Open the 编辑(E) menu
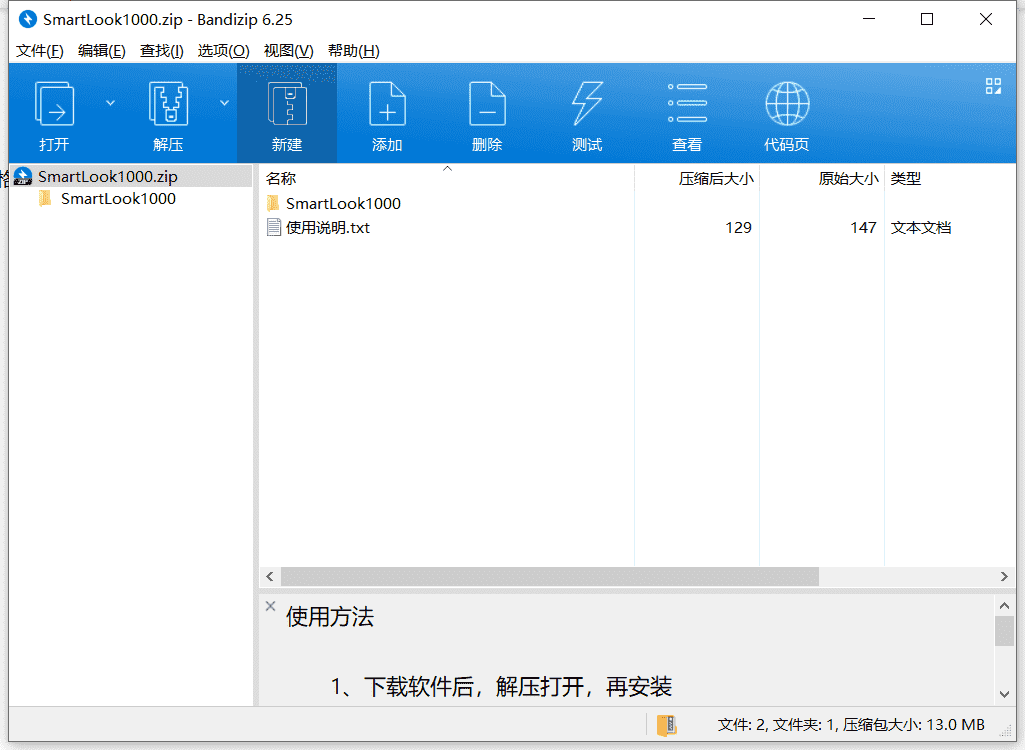Screen dimensions: 1025x750 pyautogui.click(x=101, y=50)
